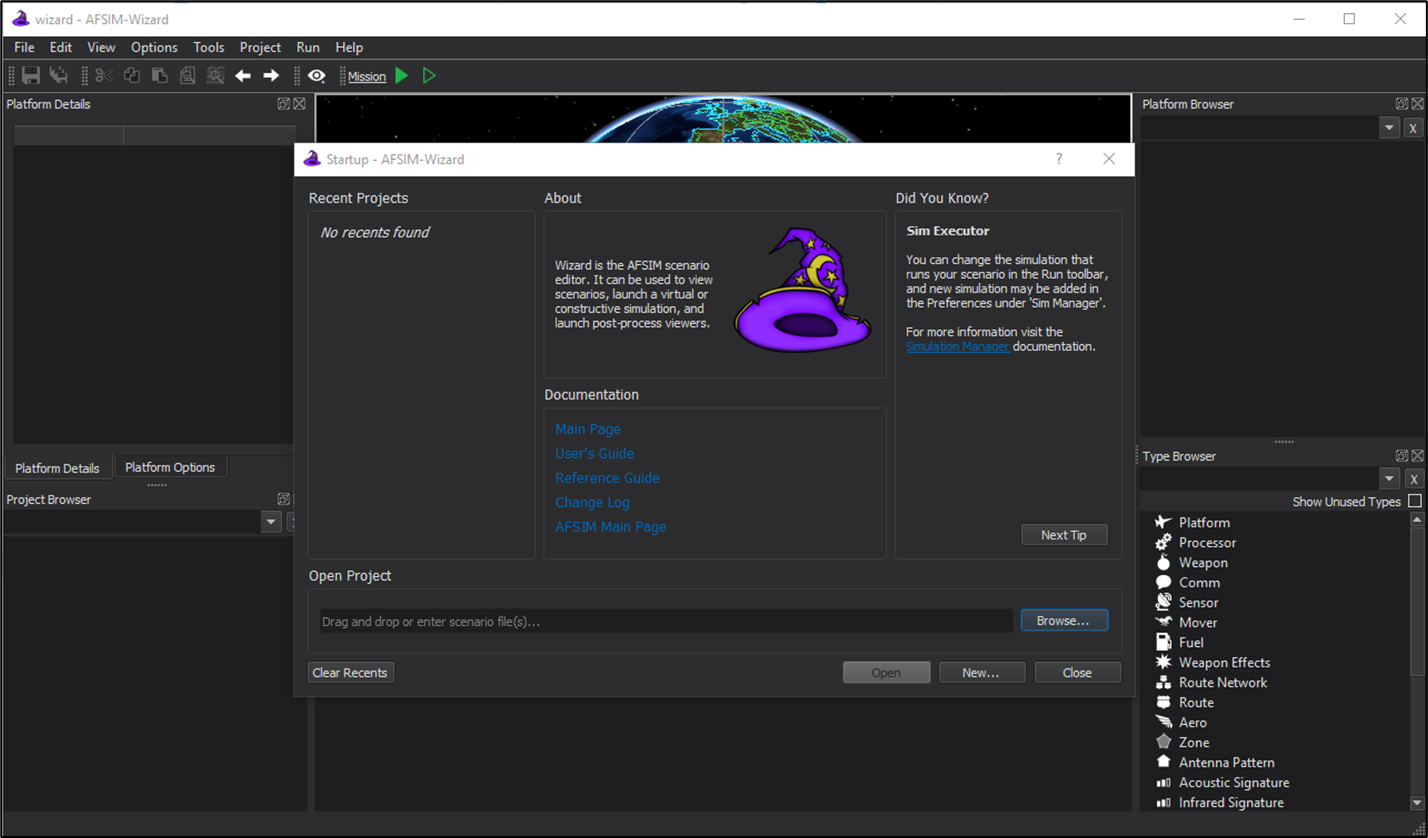The image size is (1428, 838).
Task: Click the Type Browser scroll down arrow
Action: click(1417, 802)
